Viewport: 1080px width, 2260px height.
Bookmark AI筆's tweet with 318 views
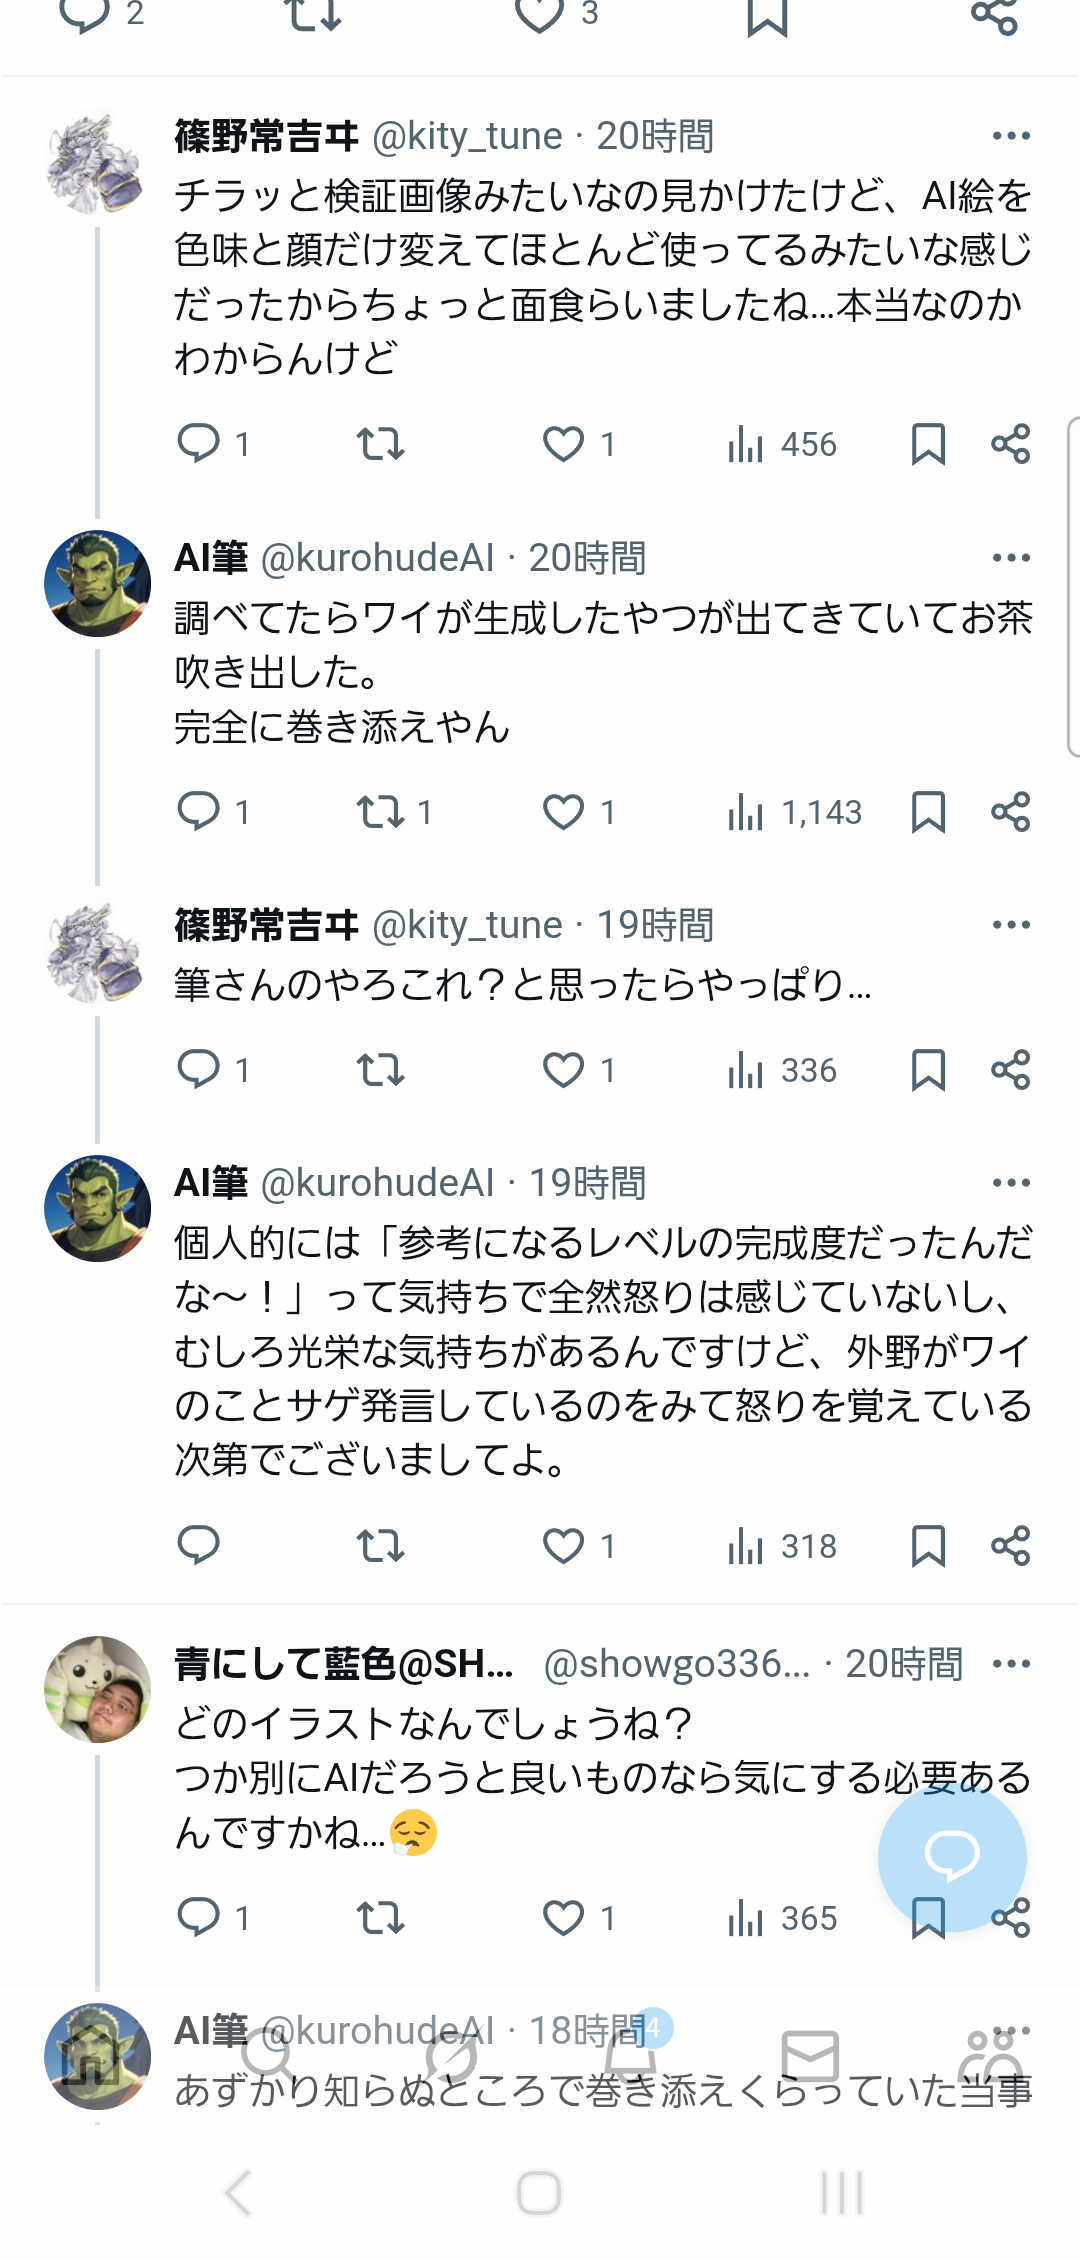928,1546
